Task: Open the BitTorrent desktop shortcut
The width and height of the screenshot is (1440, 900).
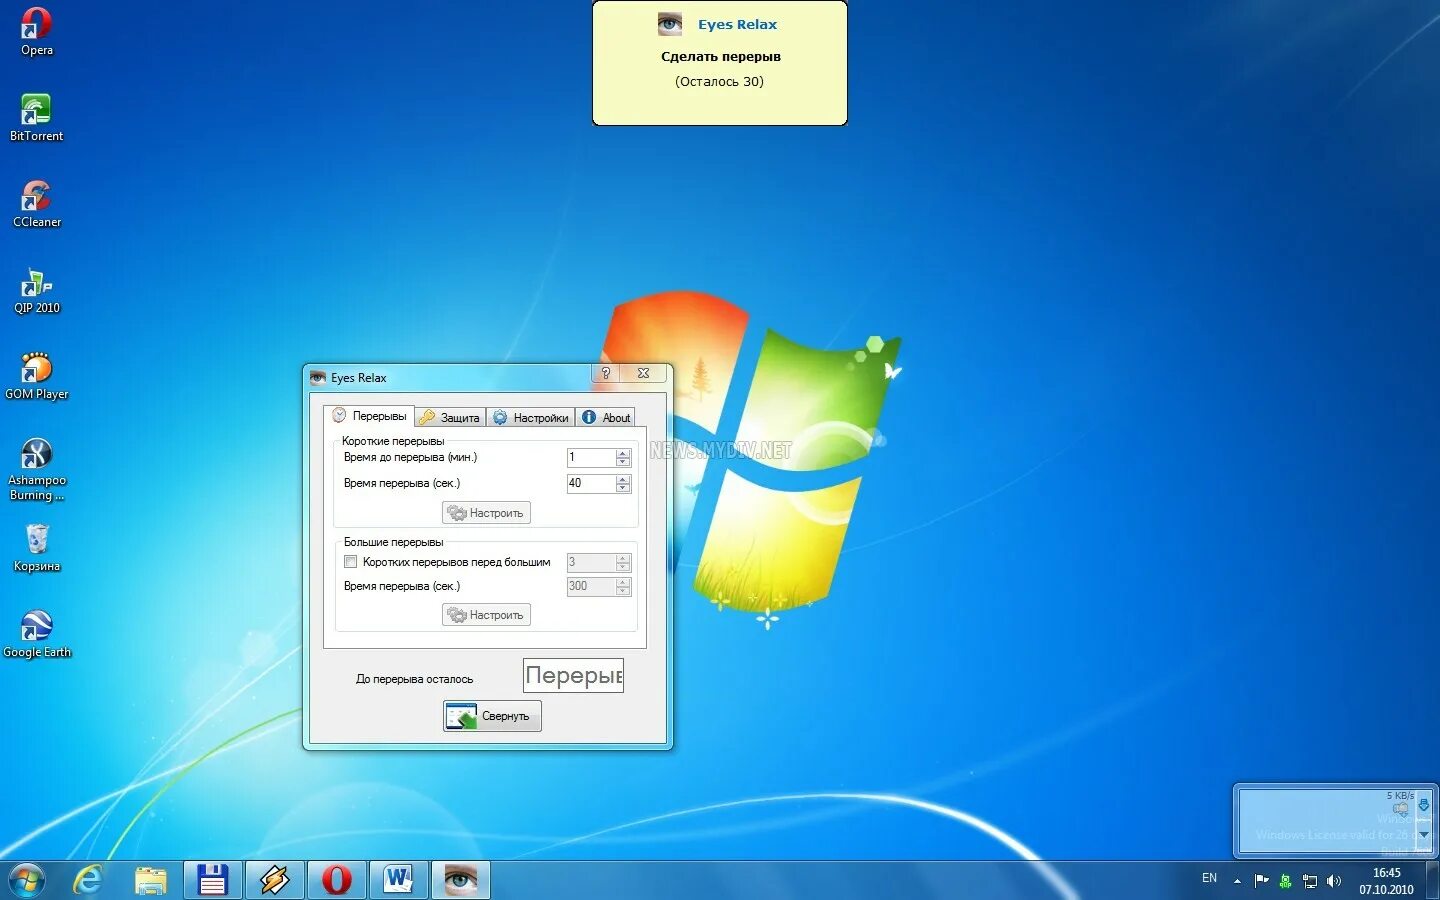Action: 36,117
